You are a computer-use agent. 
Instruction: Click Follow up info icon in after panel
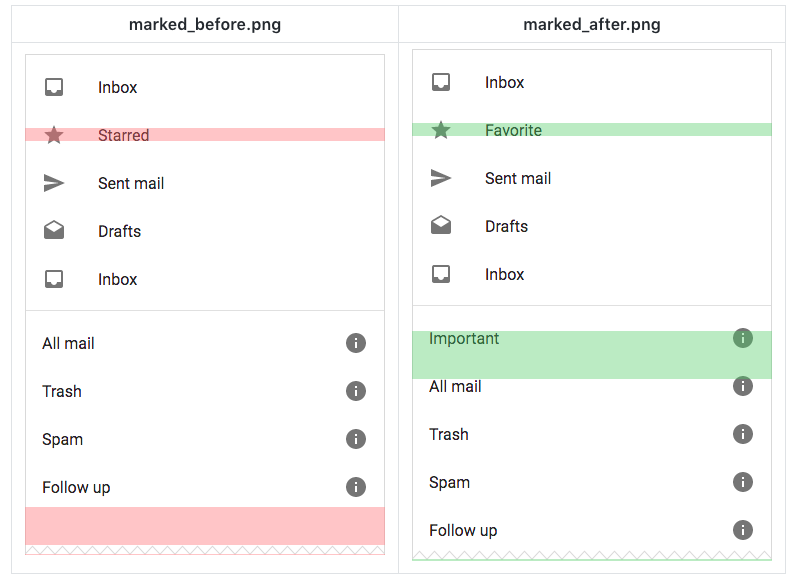point(742,530)
